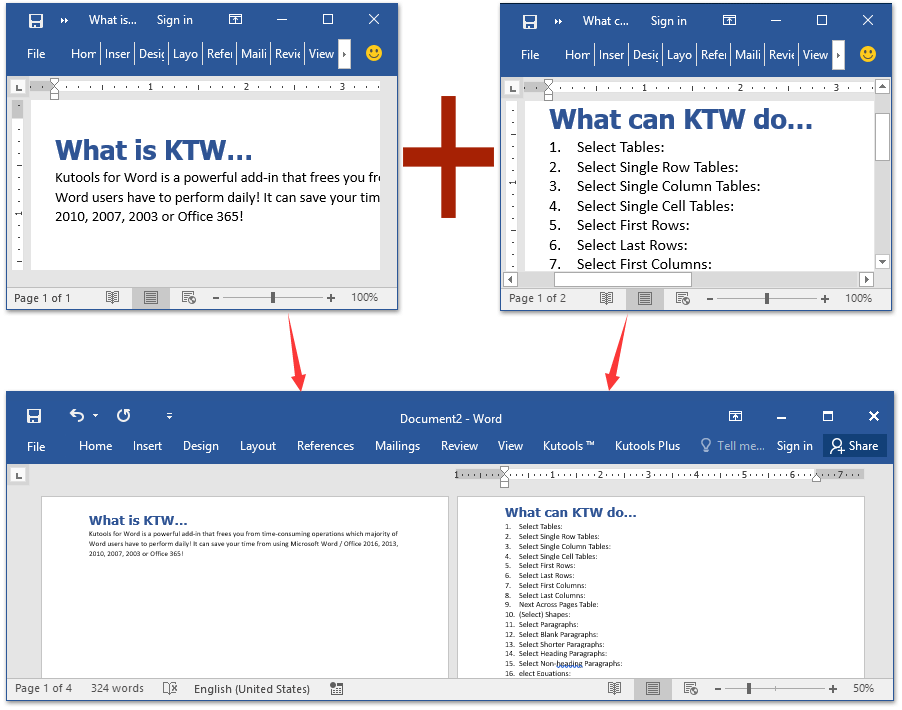Expand the hidden ribbon tabs arrow next to View
Viewport: 902px width, 710px height.
pos(343,54)
